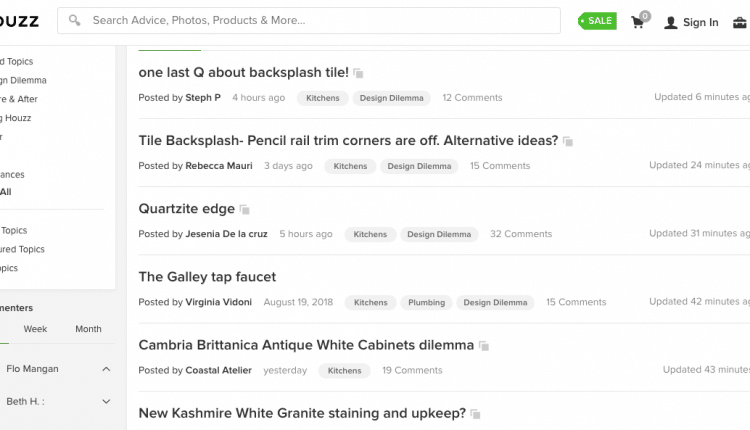Screen dimensions: 750x430
Task: Open the shopping cart icon
Action: click(639, 21)
